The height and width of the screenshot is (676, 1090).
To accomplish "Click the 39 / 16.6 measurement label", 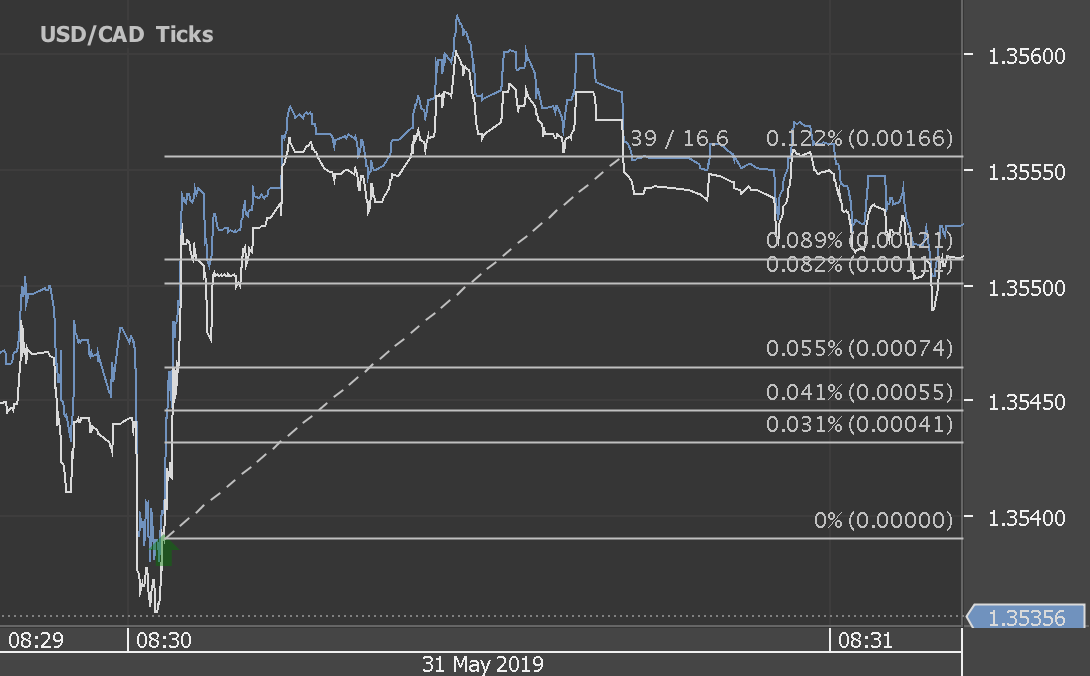I will (x=679, y=138).
